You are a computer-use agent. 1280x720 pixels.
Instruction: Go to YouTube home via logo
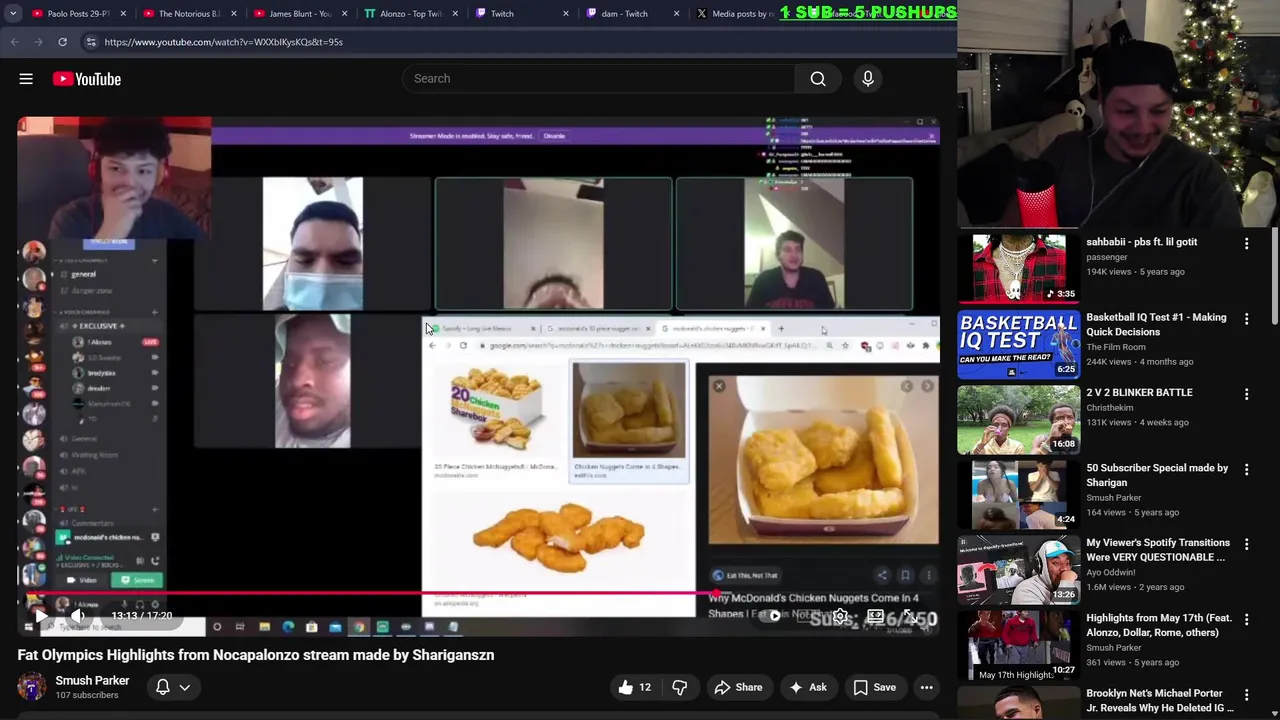(87, 79)
